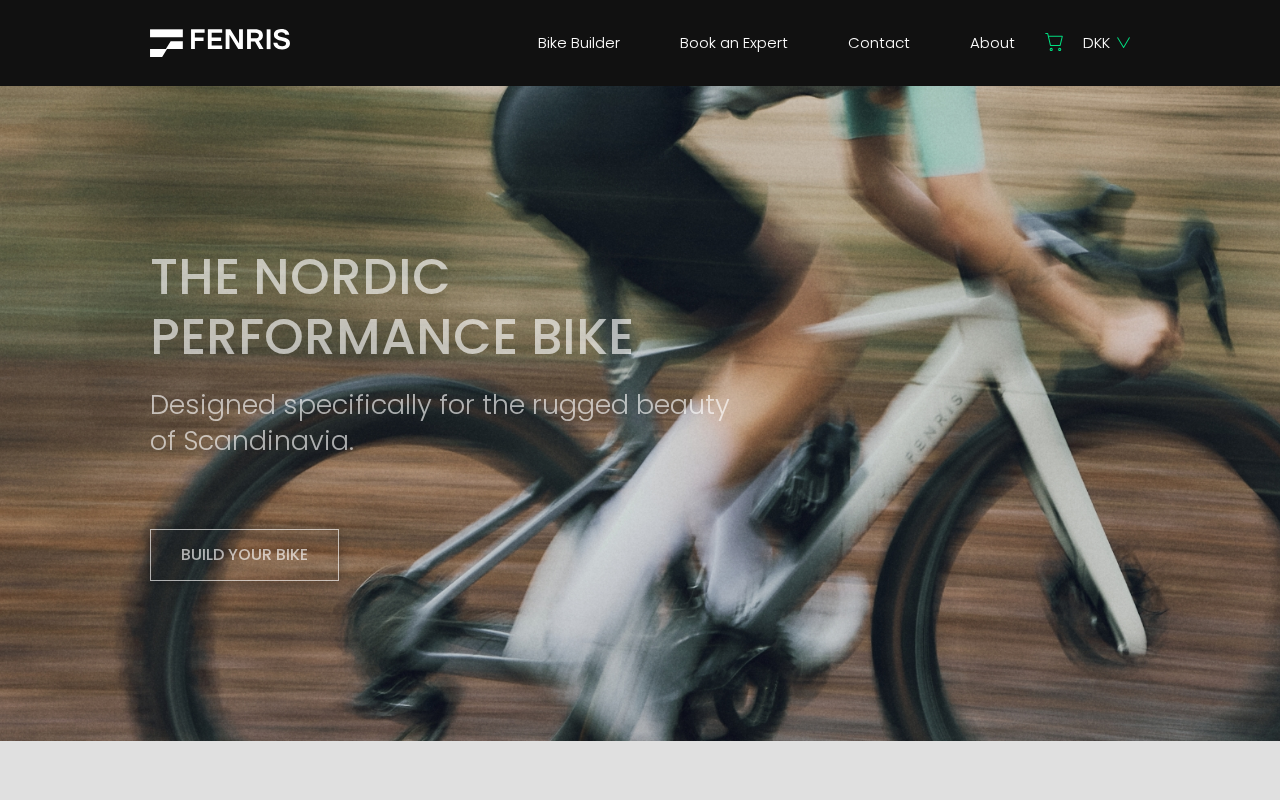The image size is (1280, 800).
Task: Open the Bike Builder menu item
Action: (579, 43)
